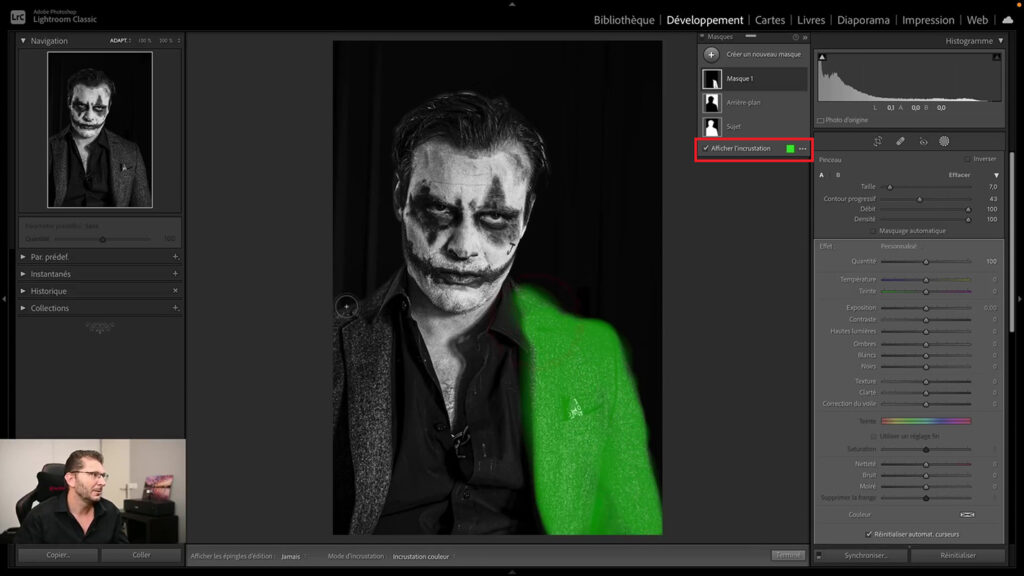Select the Crop overlay tool icon

pyautogui.click(x=878, y=141)
